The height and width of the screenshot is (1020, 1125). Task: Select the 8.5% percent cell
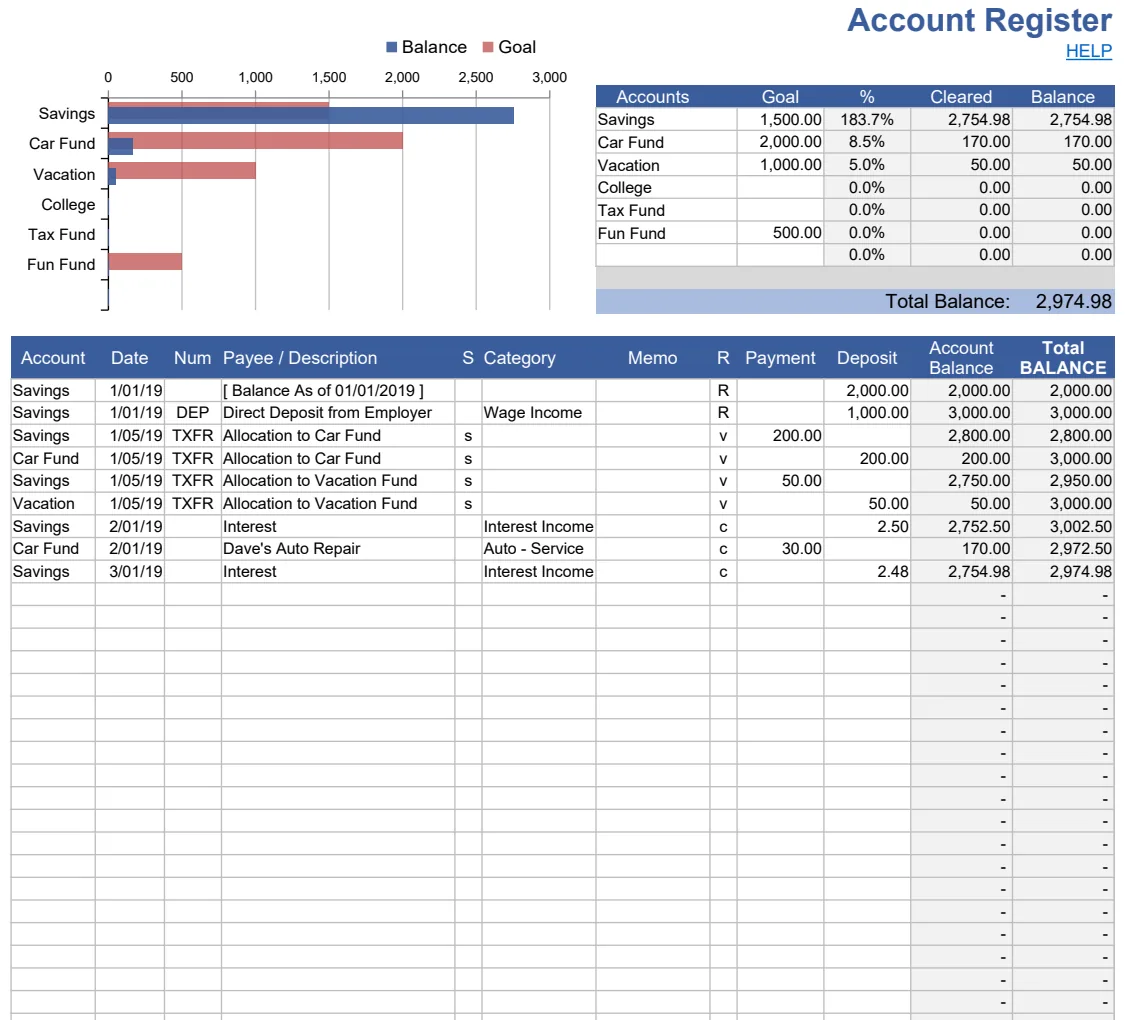coord(867,142)
